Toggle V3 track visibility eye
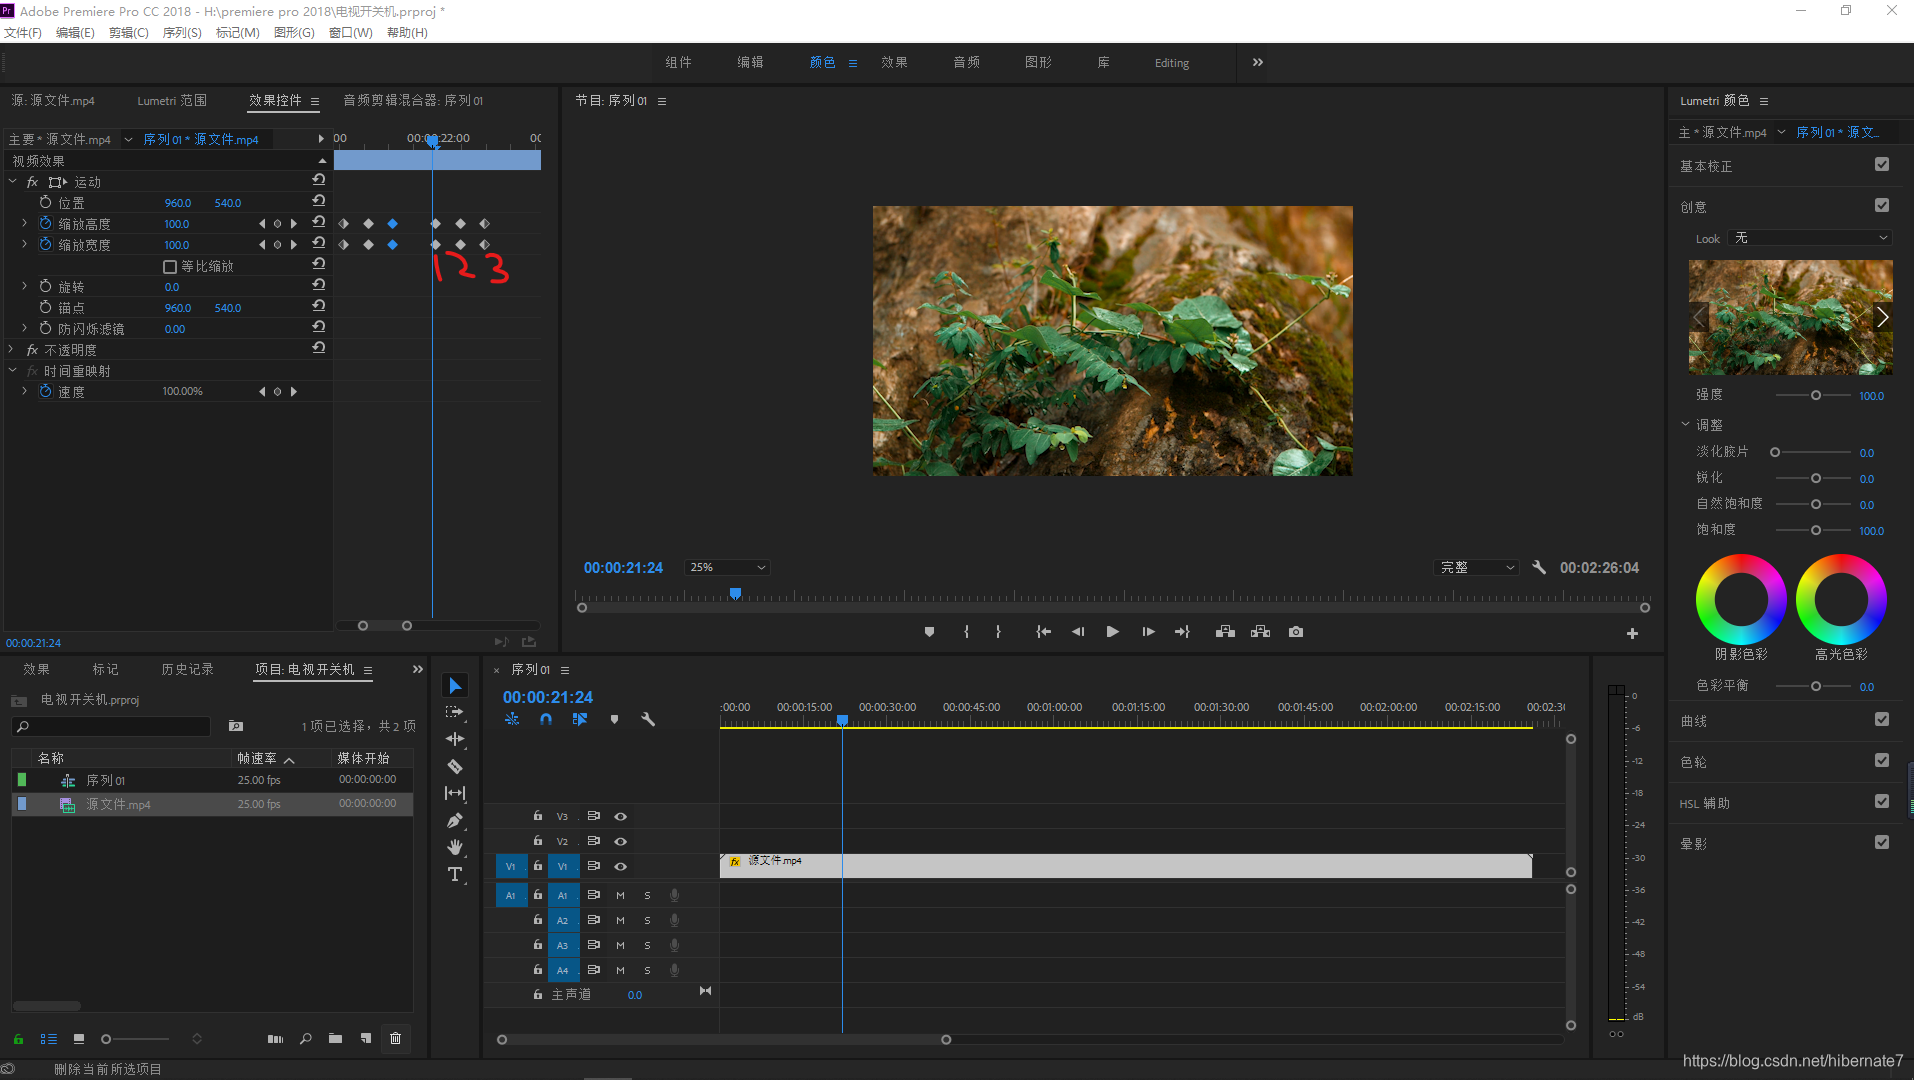 (620, 816)
